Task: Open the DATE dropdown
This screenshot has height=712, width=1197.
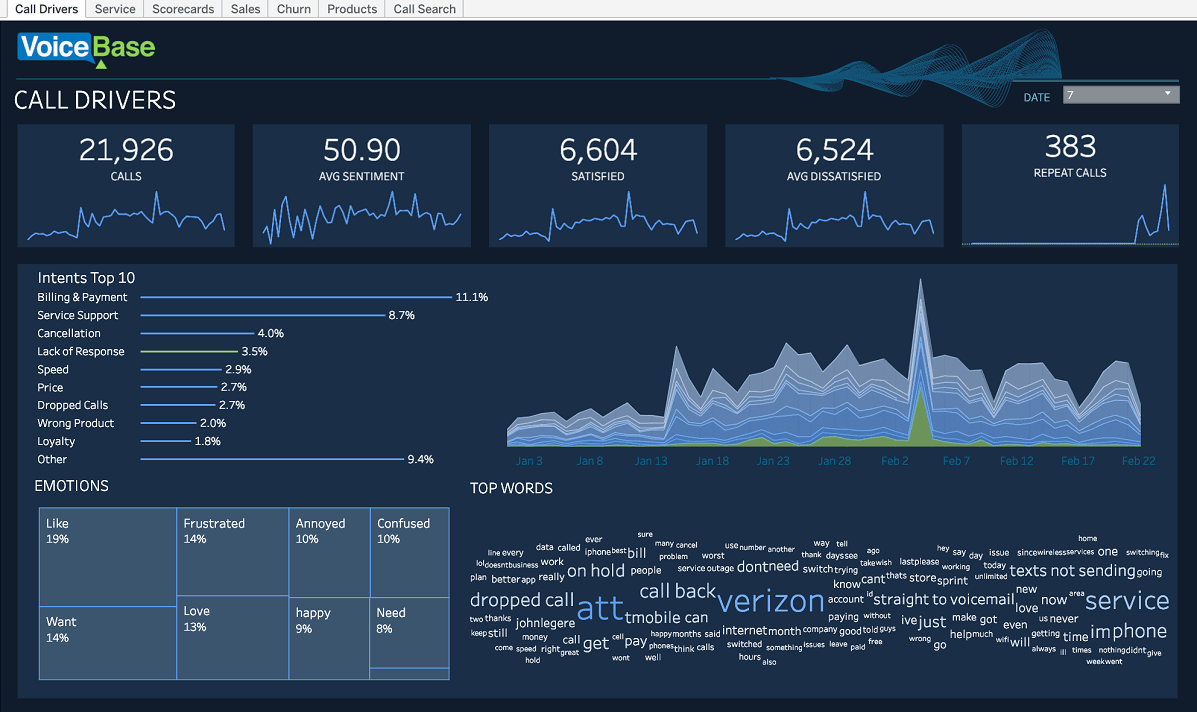Action: pos(1120,93)
